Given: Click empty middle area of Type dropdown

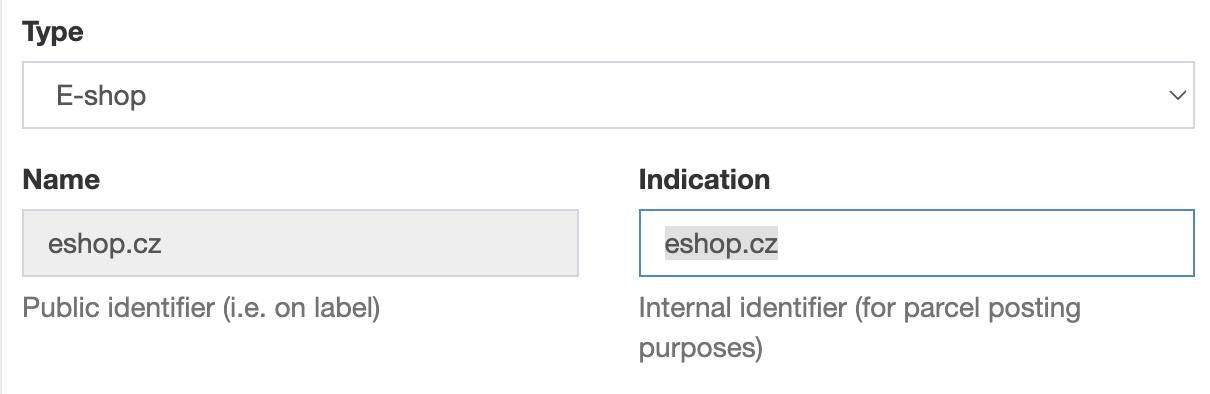Looking at the screenshot, I should pos(650,96).
